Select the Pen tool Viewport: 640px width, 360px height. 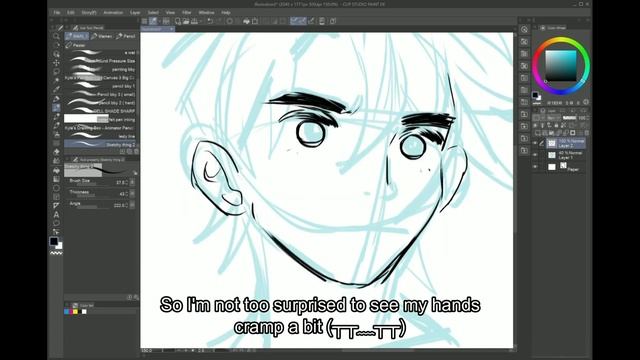(56, 99)
